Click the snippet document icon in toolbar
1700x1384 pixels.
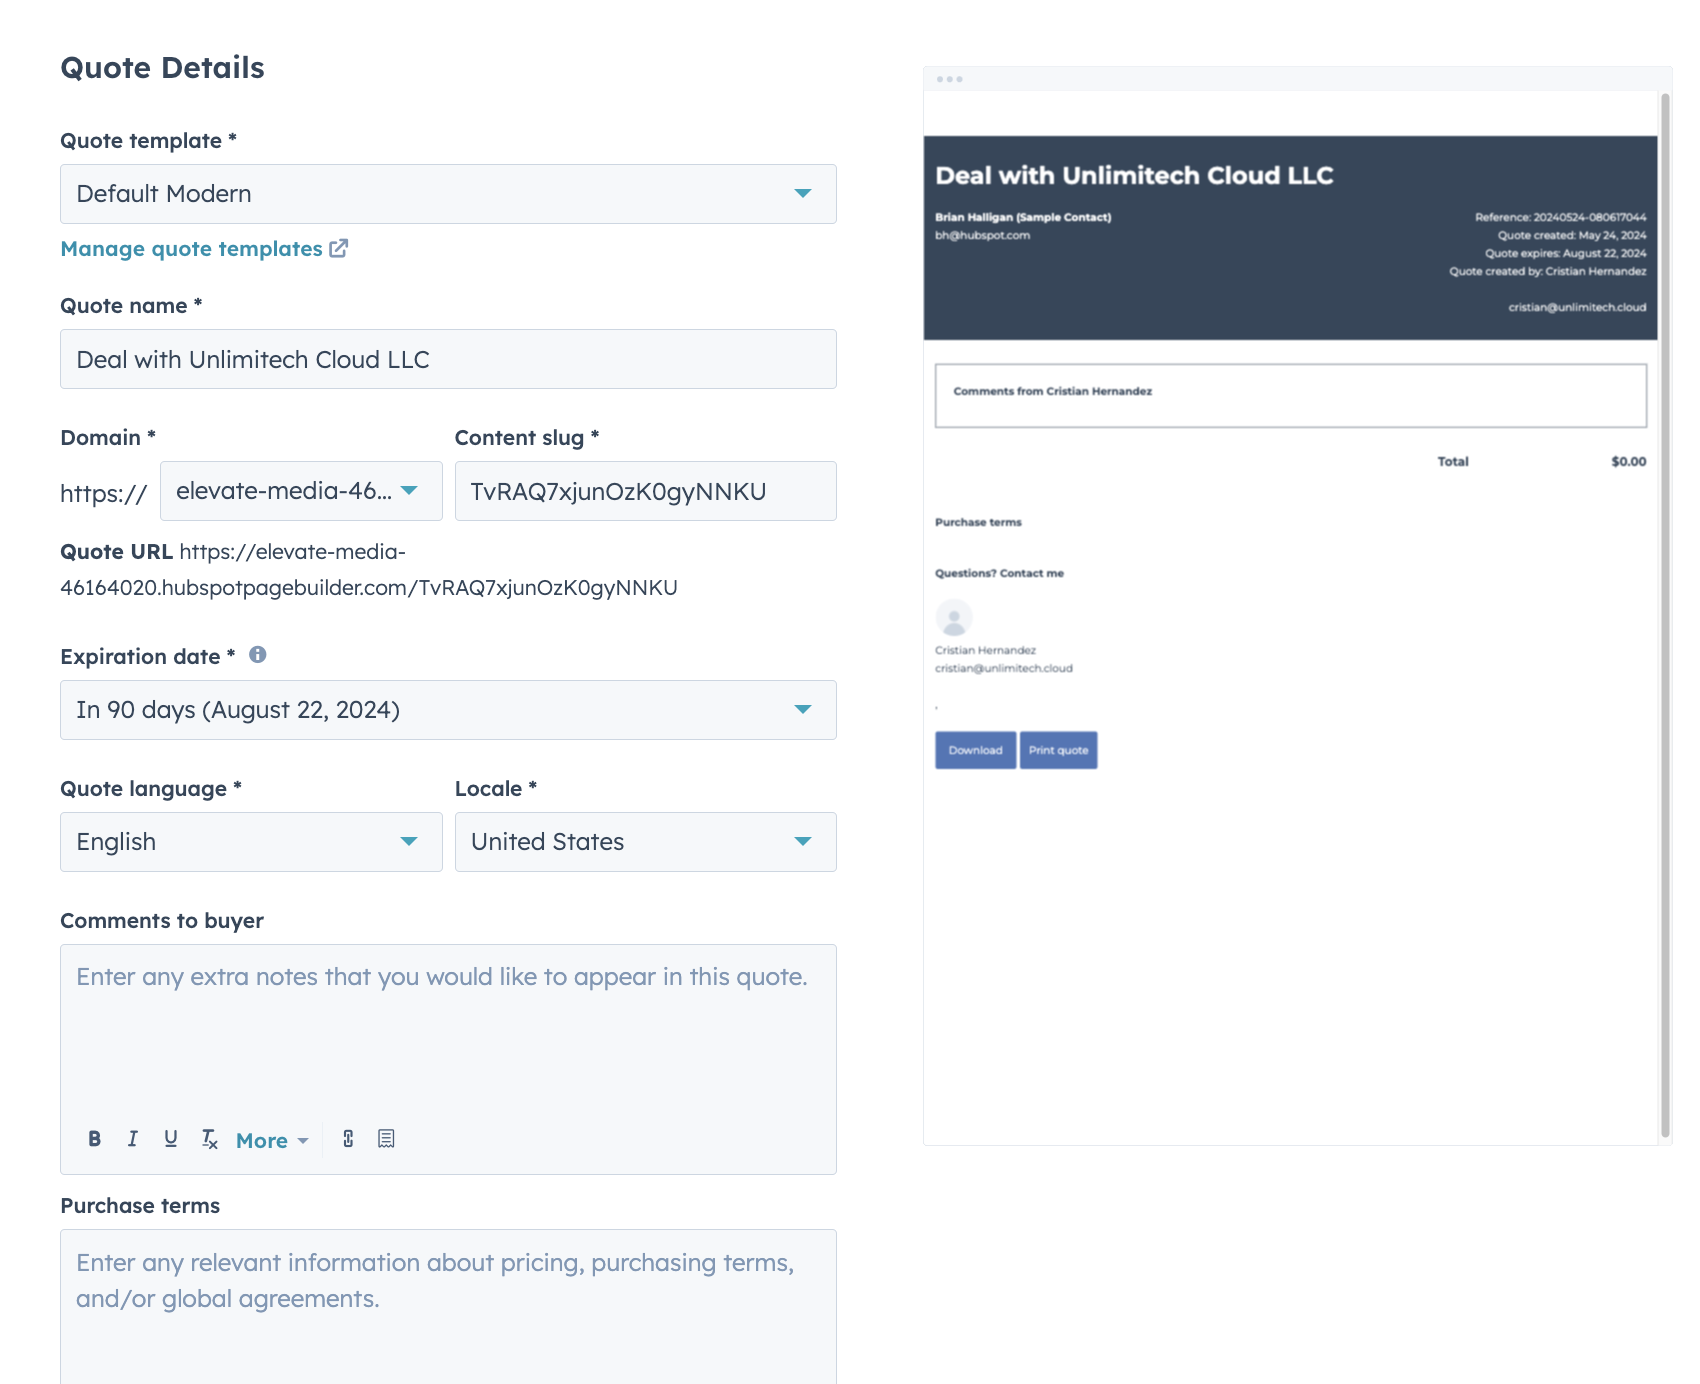386,1139
